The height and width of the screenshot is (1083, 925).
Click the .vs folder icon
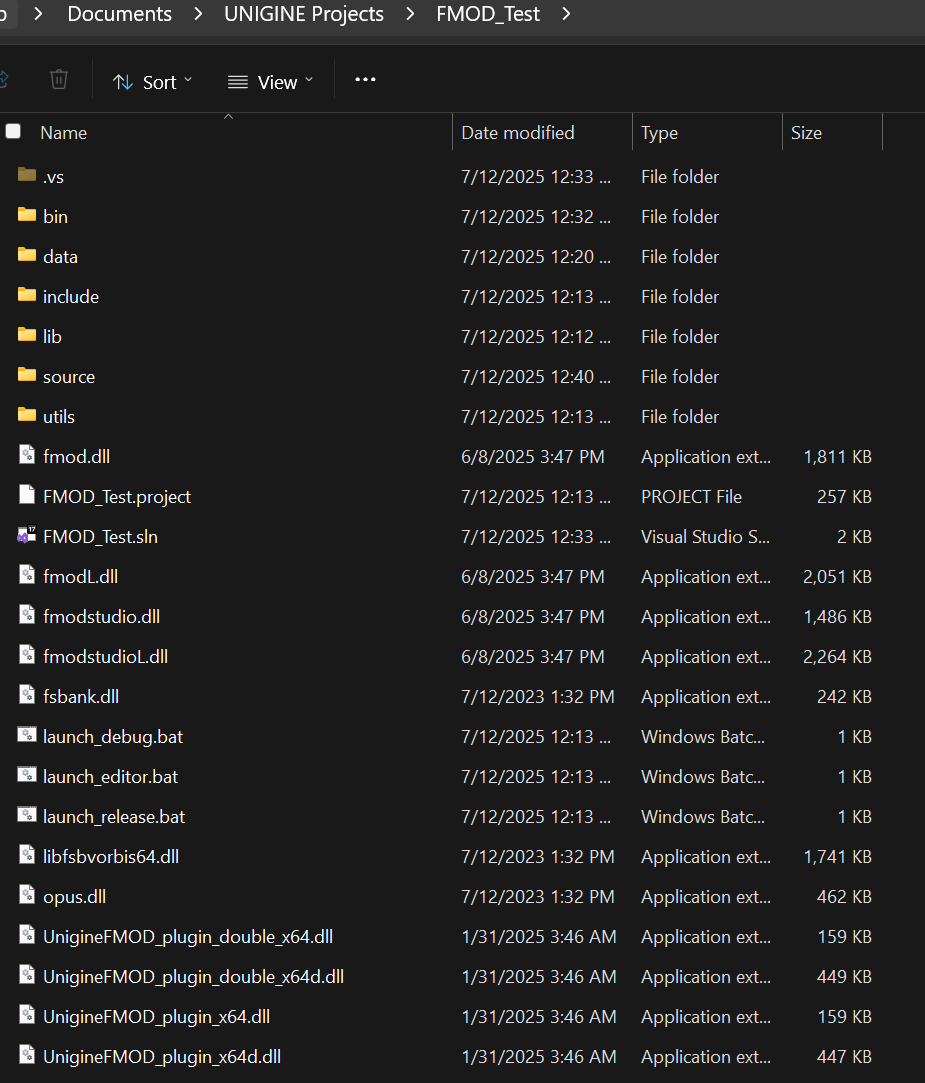coord(27,176)
